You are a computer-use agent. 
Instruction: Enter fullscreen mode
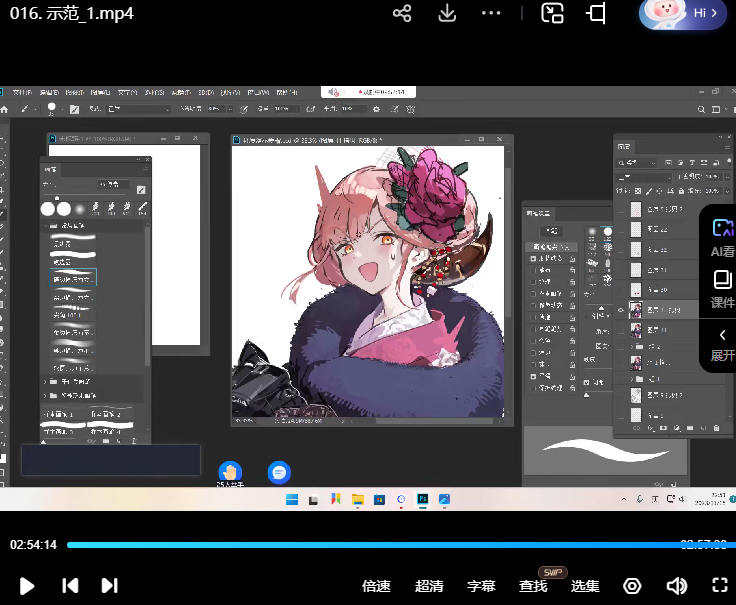click(719, 586)
